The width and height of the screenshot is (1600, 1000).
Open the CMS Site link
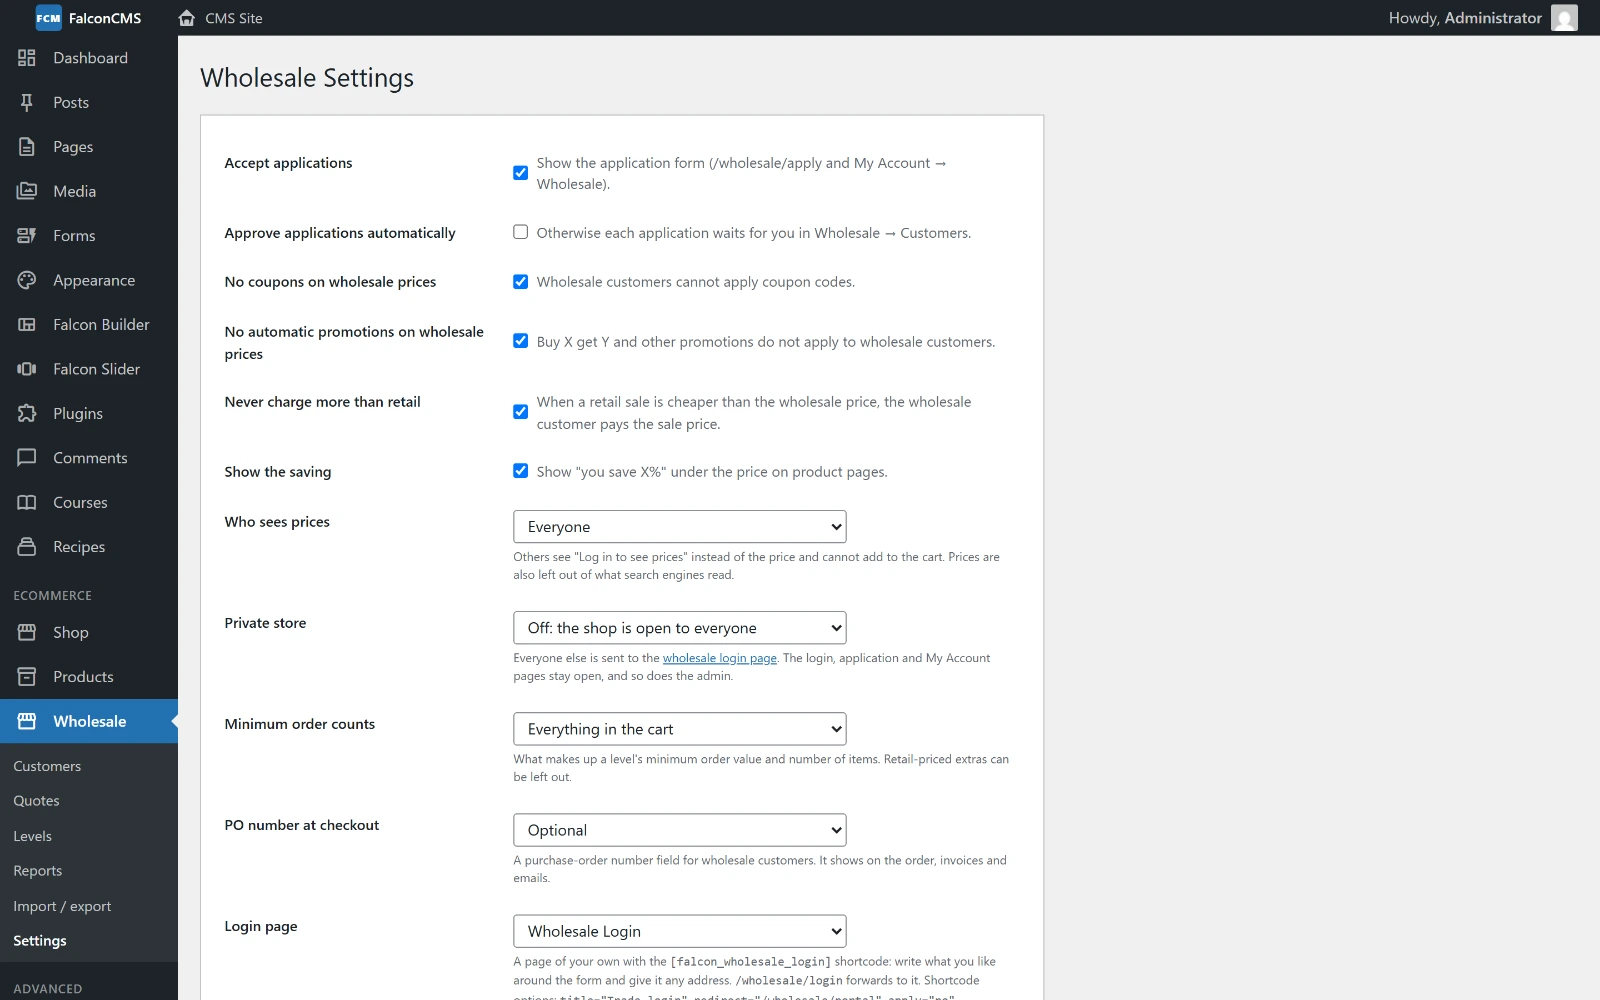click(234, 18)
